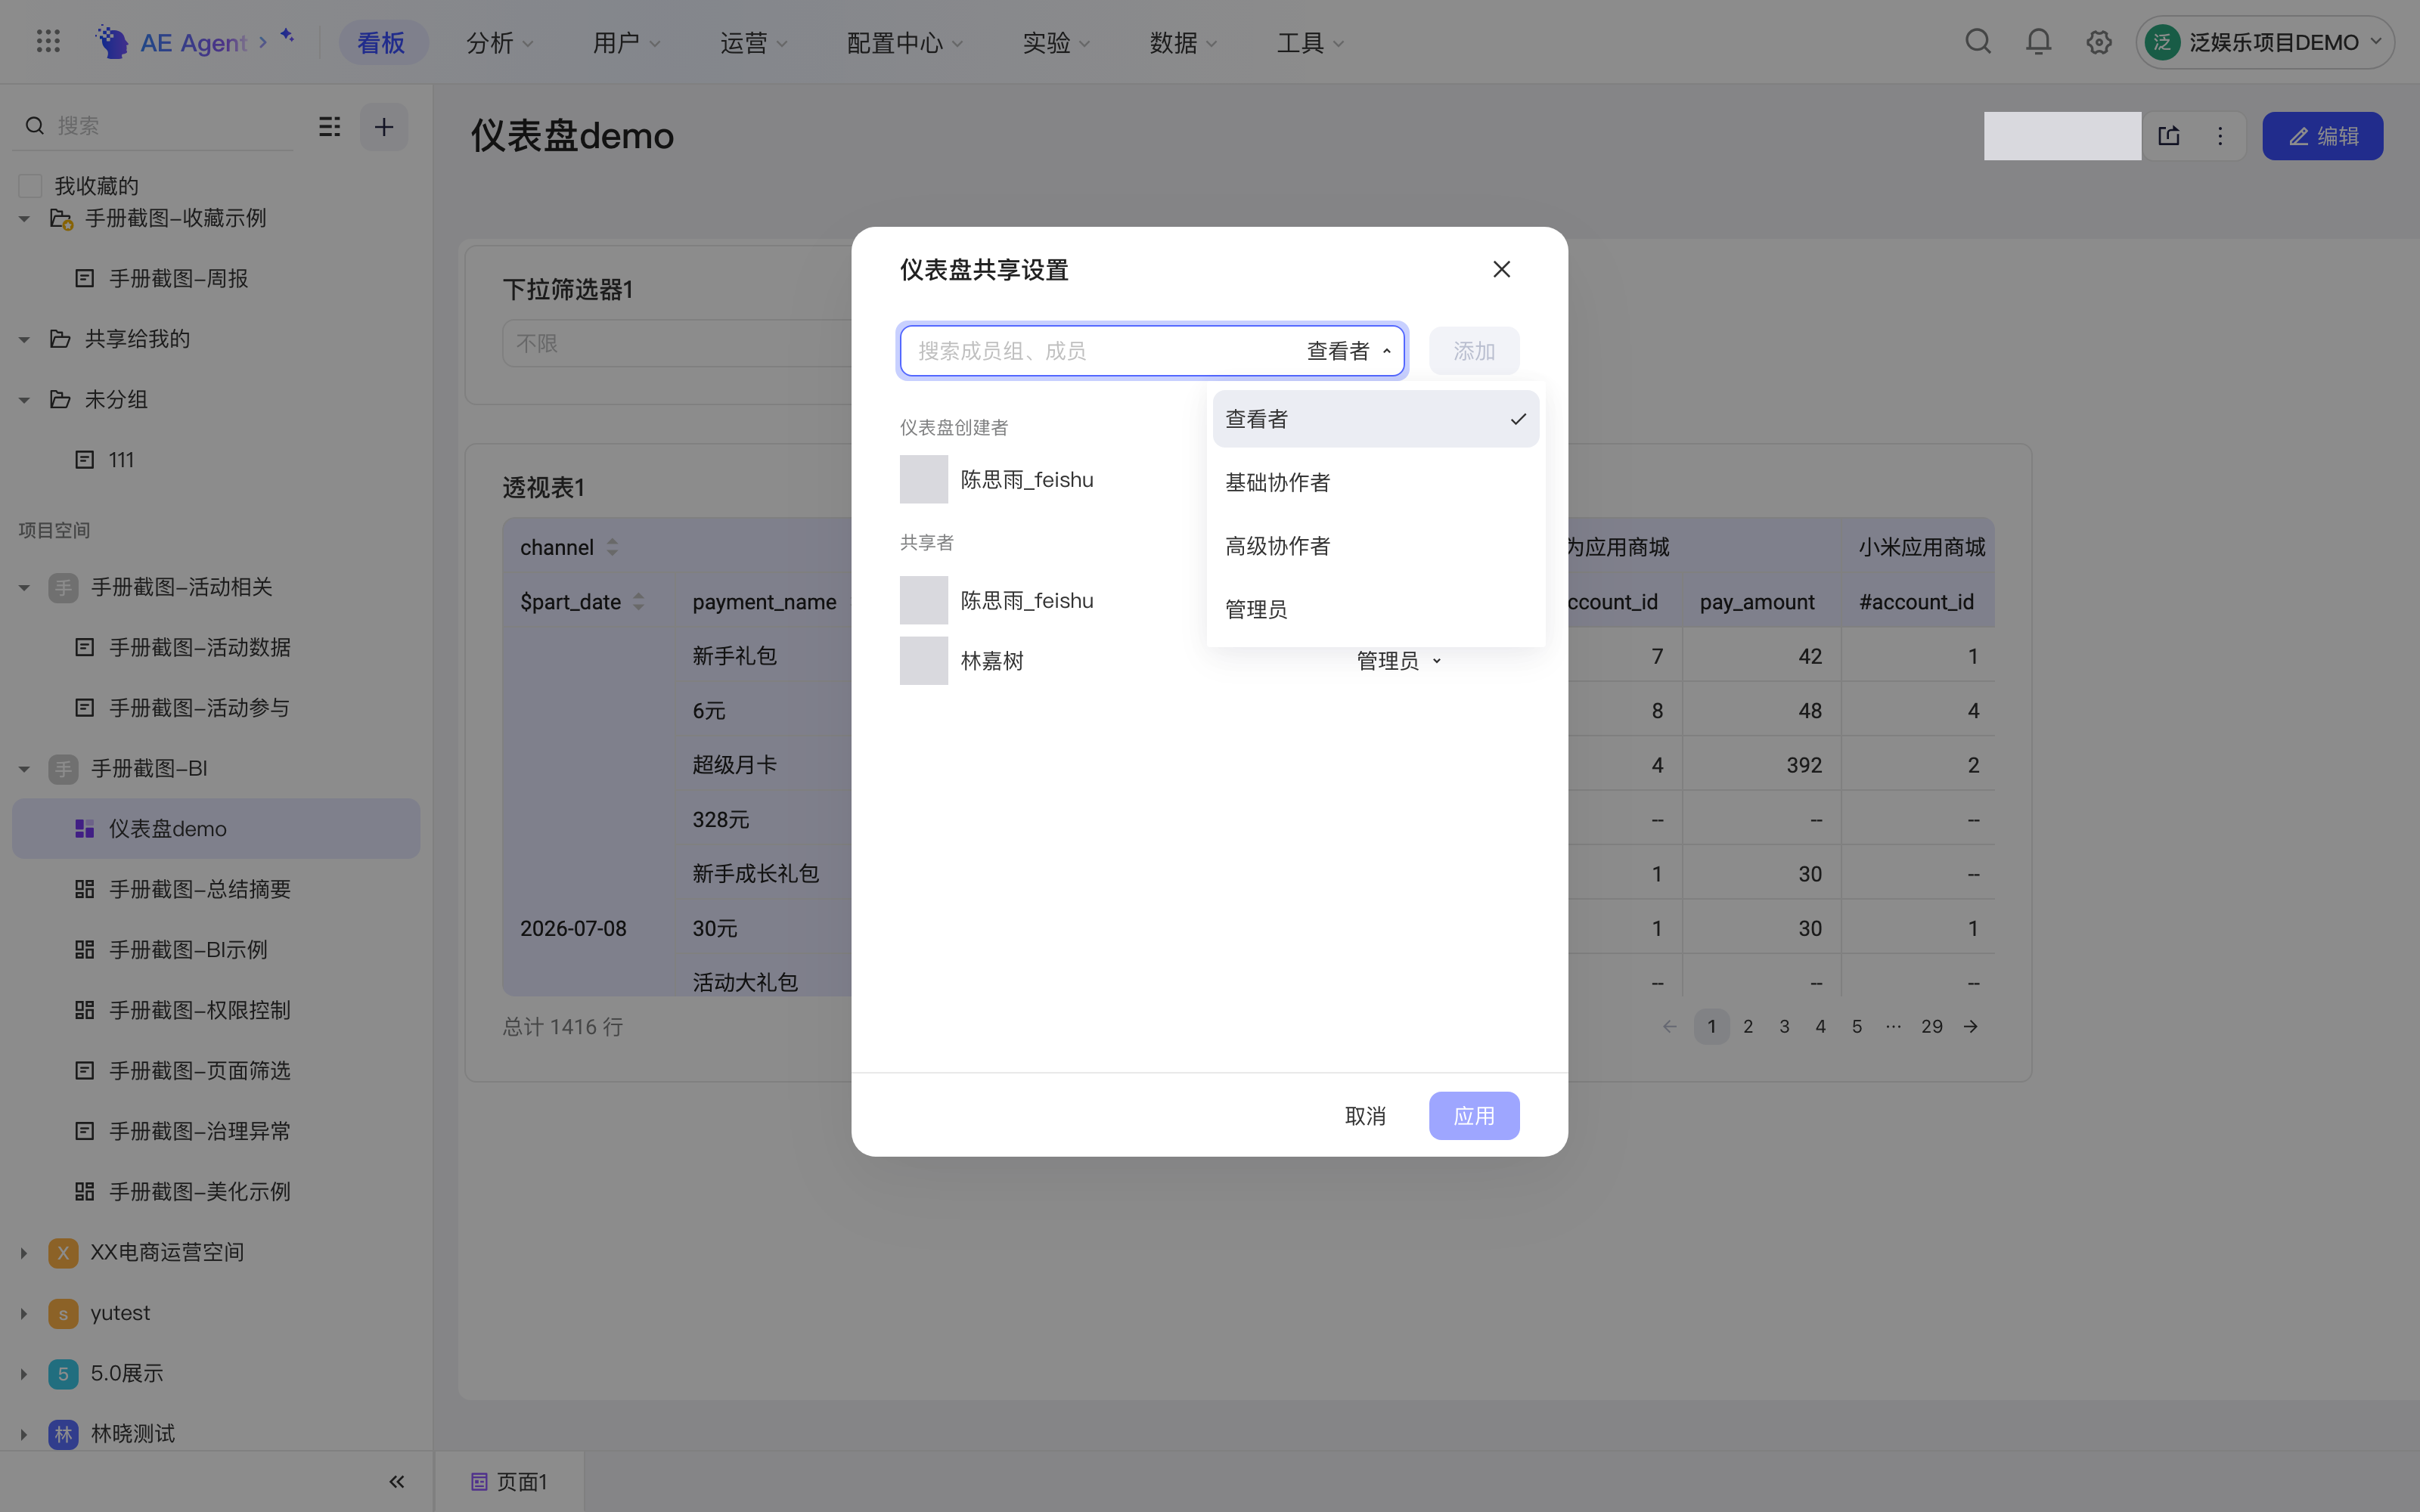The image size is (2420, 1512).
Task: Open the 仪表盘demo dashboard in sidebar
Action: tap(216, 828)
